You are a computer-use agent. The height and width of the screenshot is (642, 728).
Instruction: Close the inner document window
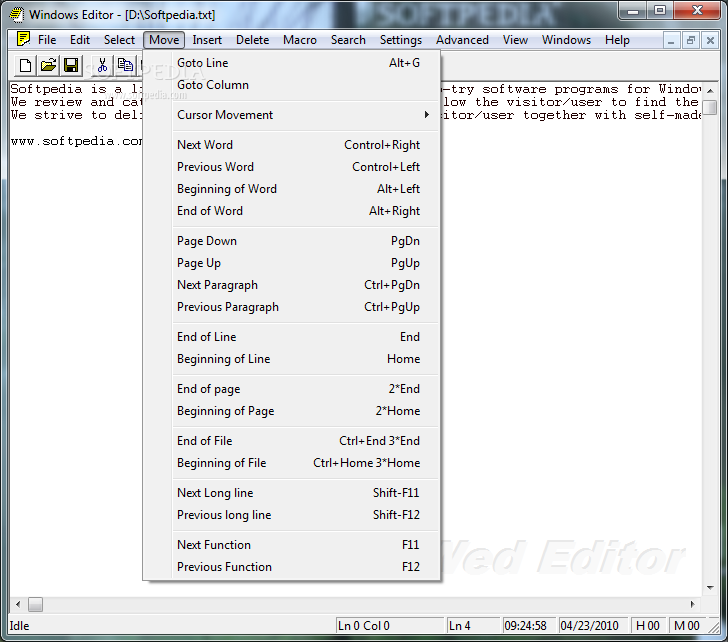click(x=710, y=41)
